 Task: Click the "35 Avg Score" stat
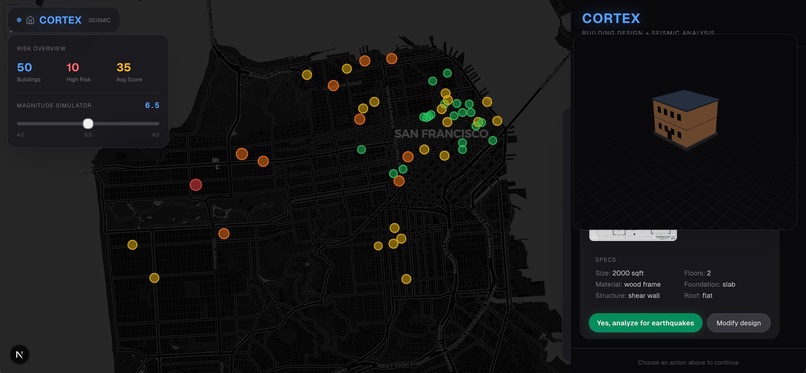click(x=129, y=72)
